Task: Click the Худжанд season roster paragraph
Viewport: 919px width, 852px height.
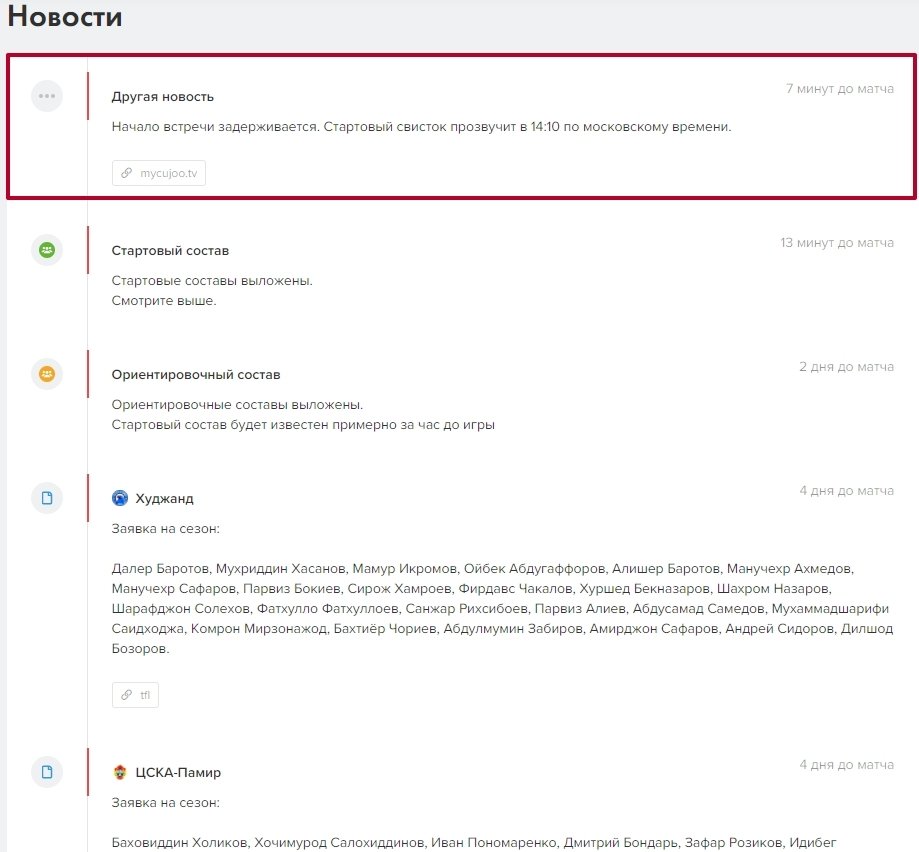Action: point(500,608)
